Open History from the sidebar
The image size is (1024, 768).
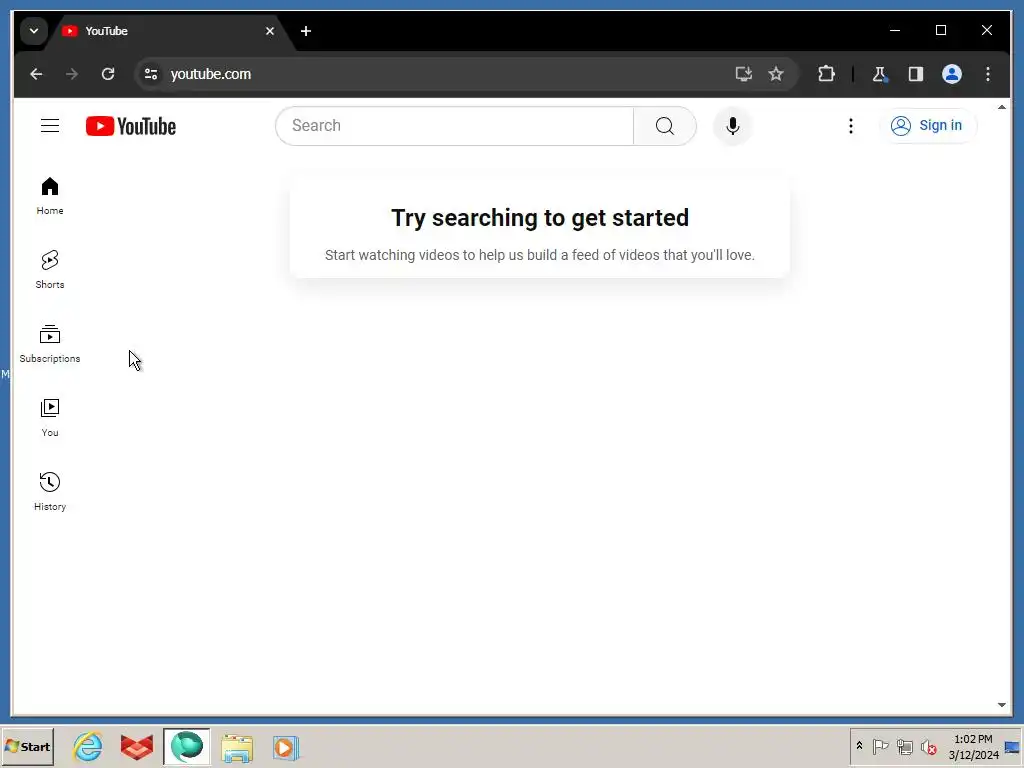click(50, 491)
